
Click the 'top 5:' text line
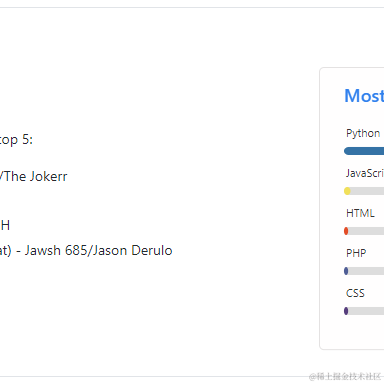pos(16,140)
